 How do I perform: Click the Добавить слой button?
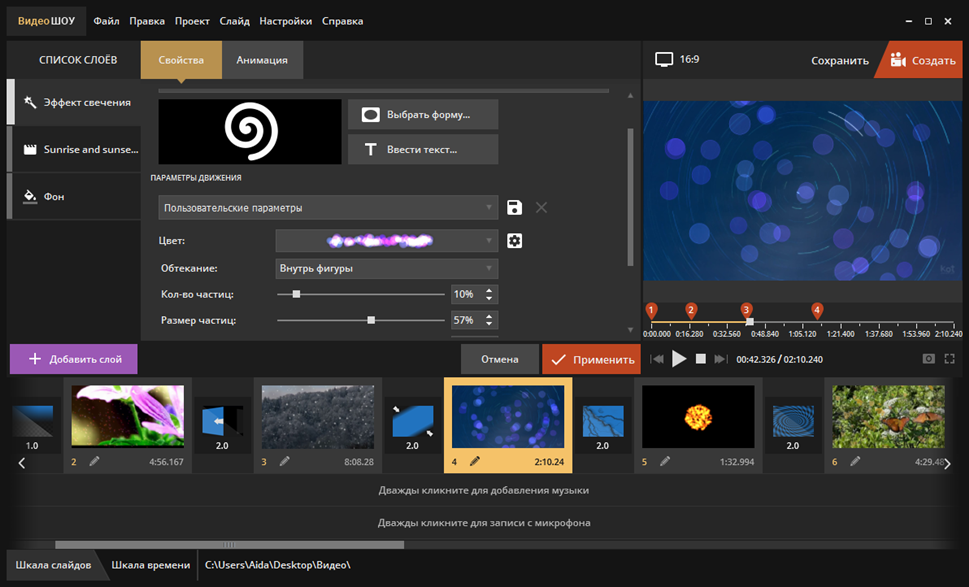[73, 359]
